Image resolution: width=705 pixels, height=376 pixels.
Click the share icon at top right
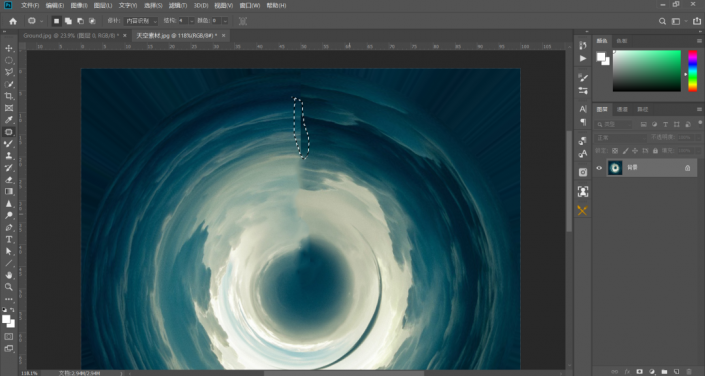point(697,21)
